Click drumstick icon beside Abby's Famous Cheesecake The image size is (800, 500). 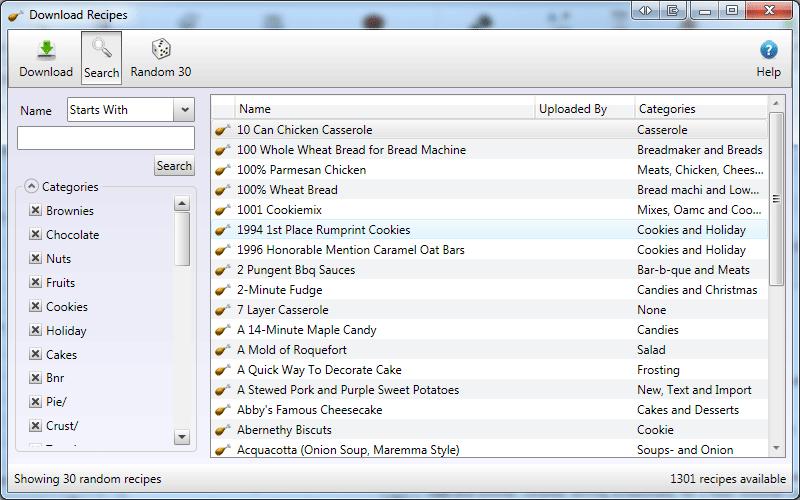(x=222, y=410)
